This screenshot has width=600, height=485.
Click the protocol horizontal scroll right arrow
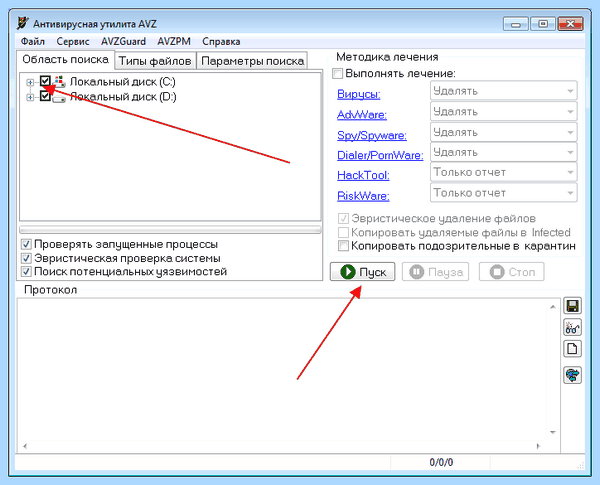pyautogui.click(x=538, y=446)
